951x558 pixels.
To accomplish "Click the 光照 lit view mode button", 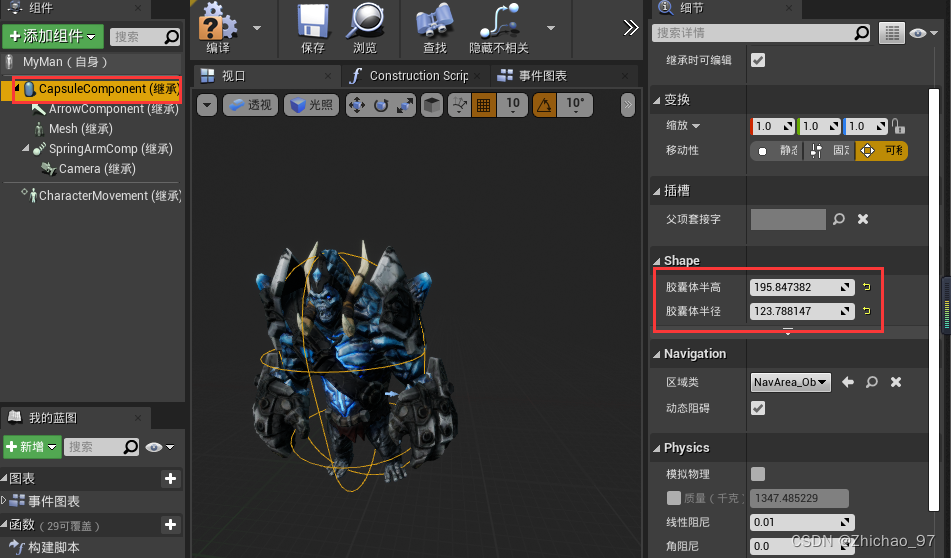I will tap(311, 105).
